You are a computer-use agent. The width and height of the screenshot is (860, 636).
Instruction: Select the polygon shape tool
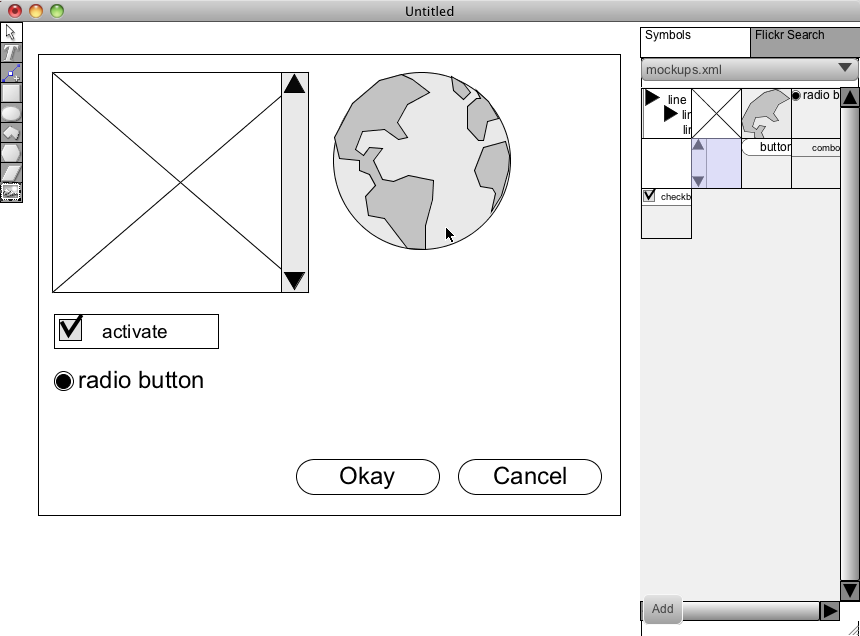(x=11, y=133)
